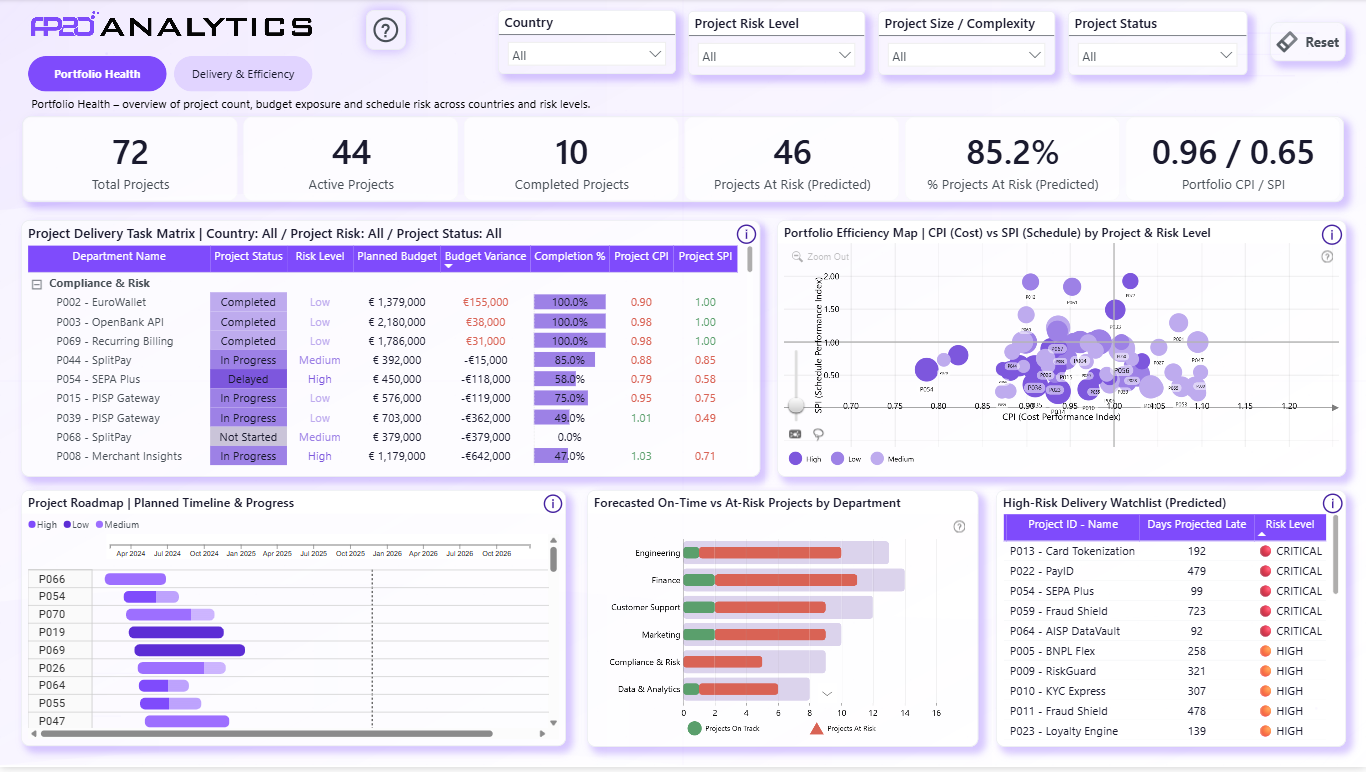Toggle the High risk legend under the efficiency map
This screenshot has width=1366, height=772.
coord(796,457)
